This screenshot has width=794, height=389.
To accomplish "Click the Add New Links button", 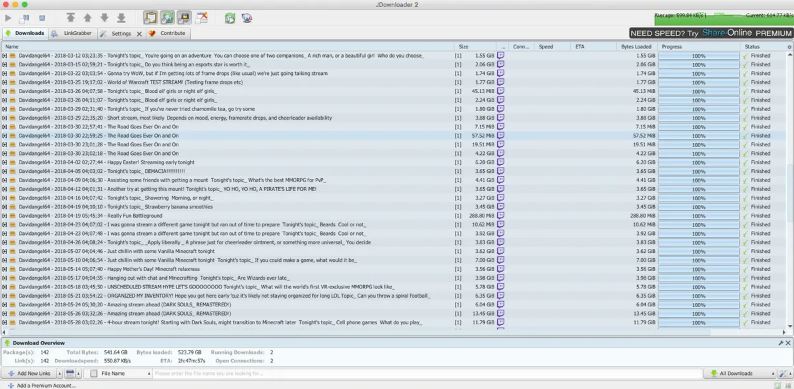I will click(x=28, y=373).
